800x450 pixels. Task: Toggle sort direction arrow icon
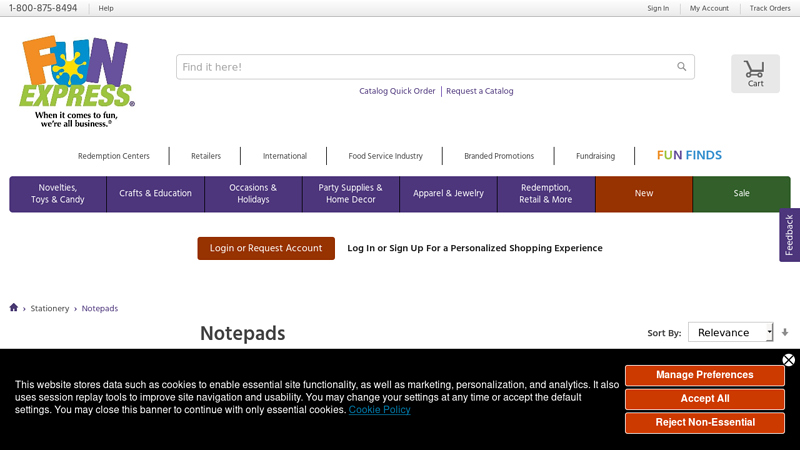(x=785, y=332)
